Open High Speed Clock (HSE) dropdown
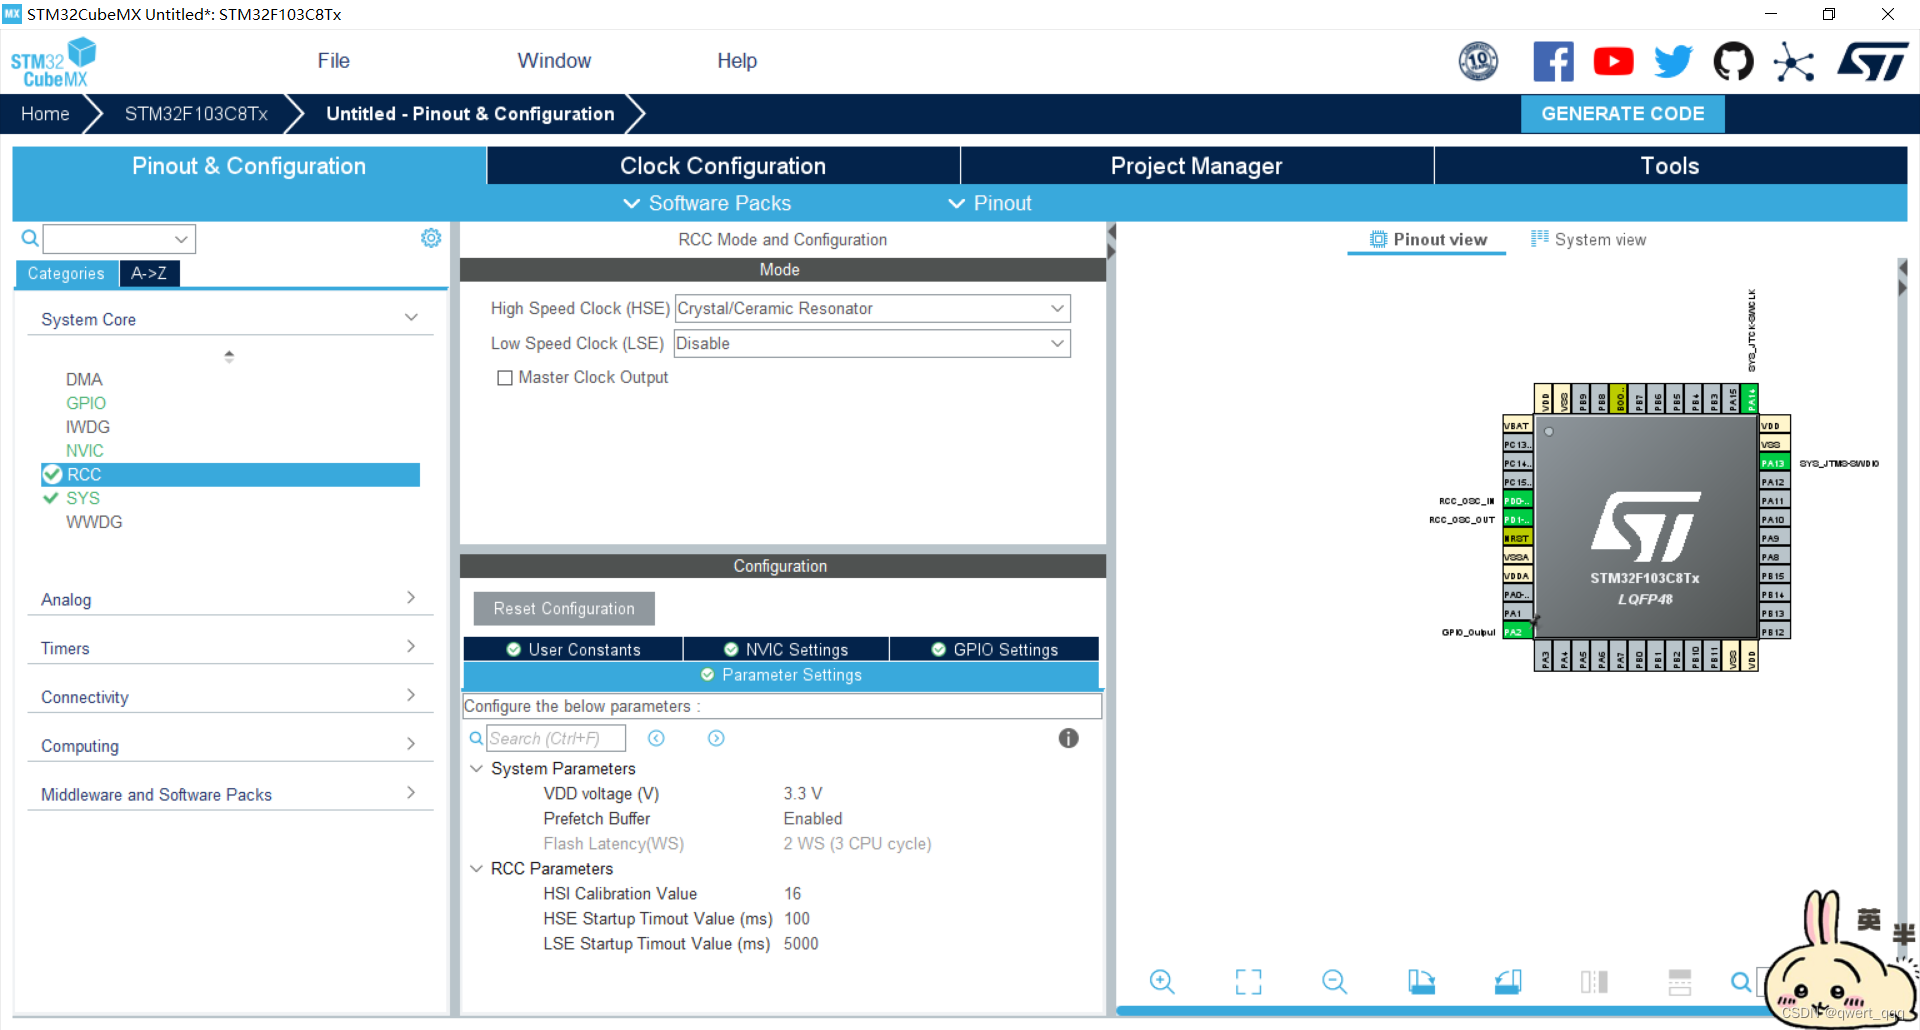1920x1030 pixels. pyautogui.click(x=872, y=308)
